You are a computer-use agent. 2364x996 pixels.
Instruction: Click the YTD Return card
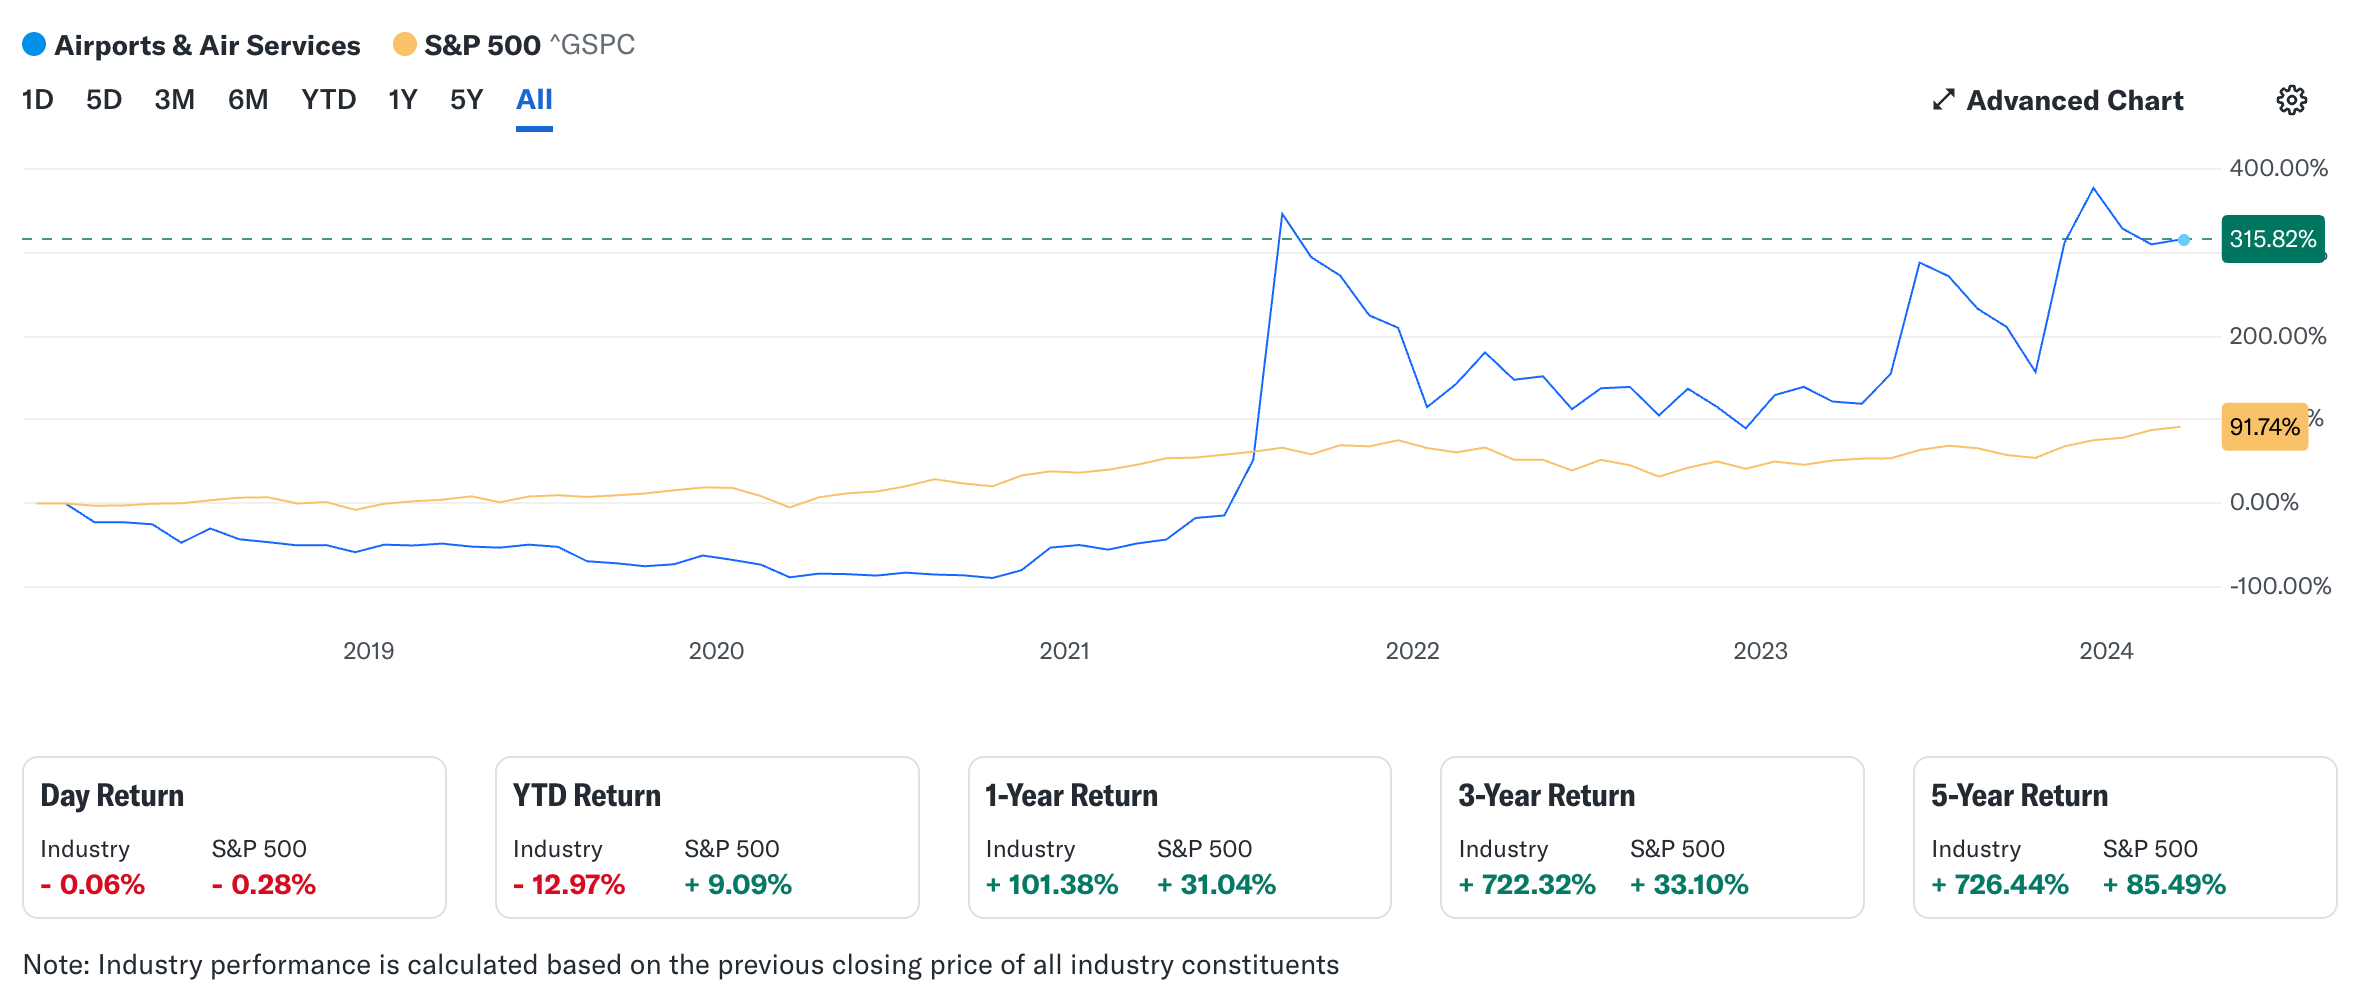click(707, 837)
